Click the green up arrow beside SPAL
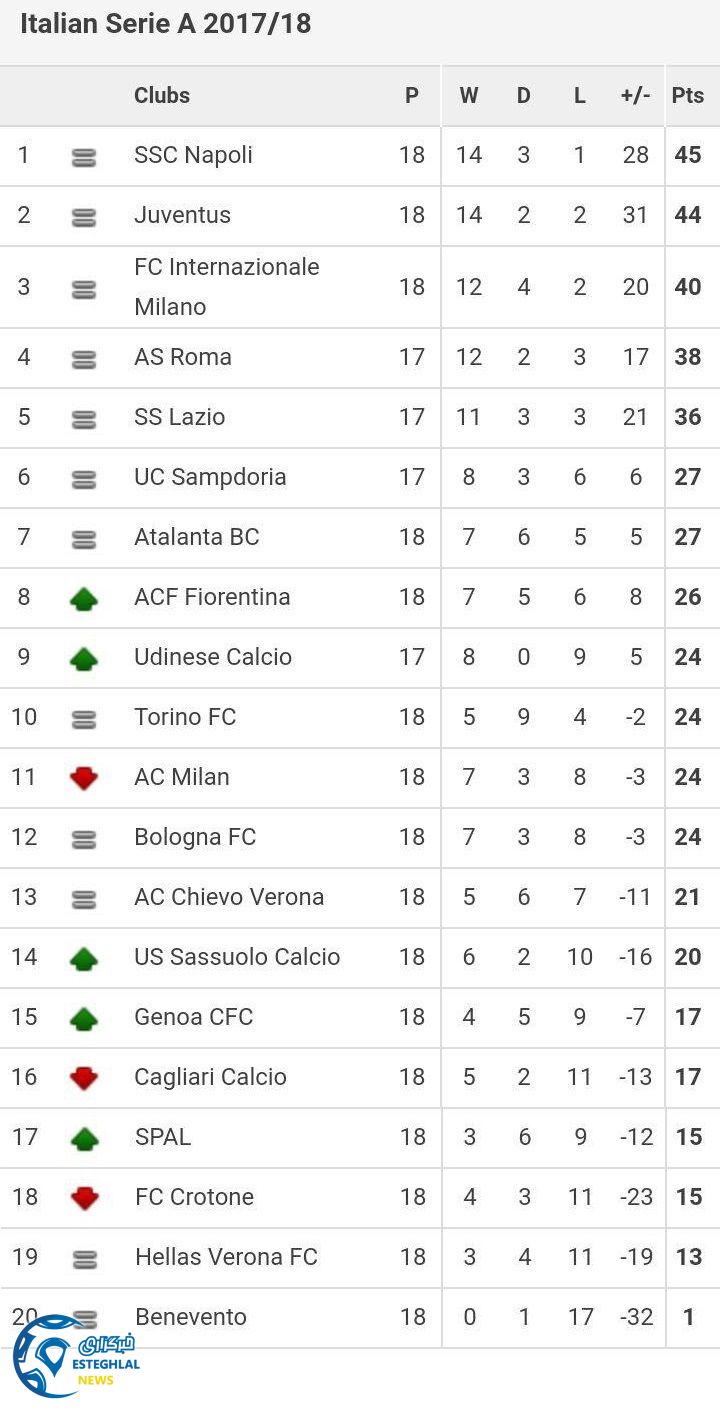 (x=84, y=1138)
